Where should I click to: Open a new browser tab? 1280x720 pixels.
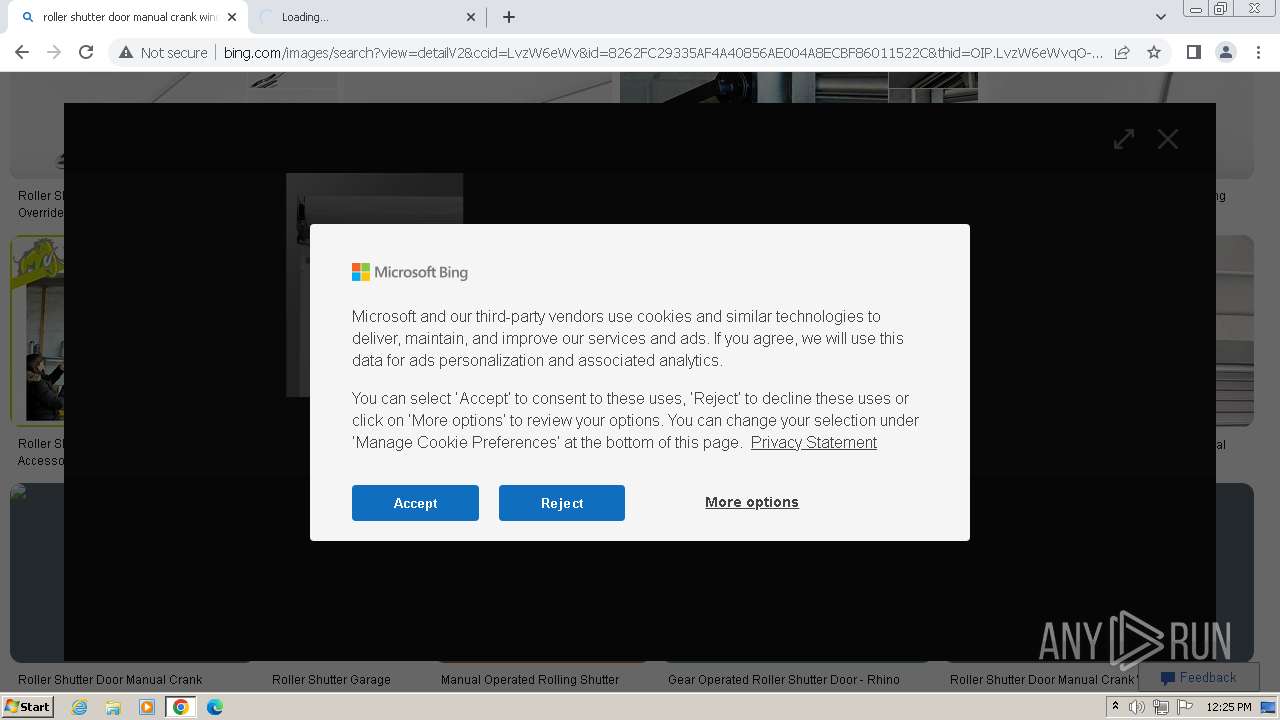tap(508, 17)
